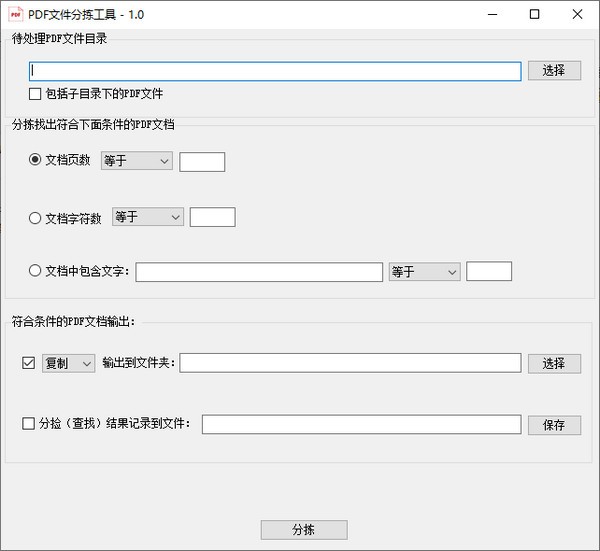Minimize the PDF文件分拣工具 window
This screenshot has width=600, height=551.
pyautogui.click(x=492, y=15)
